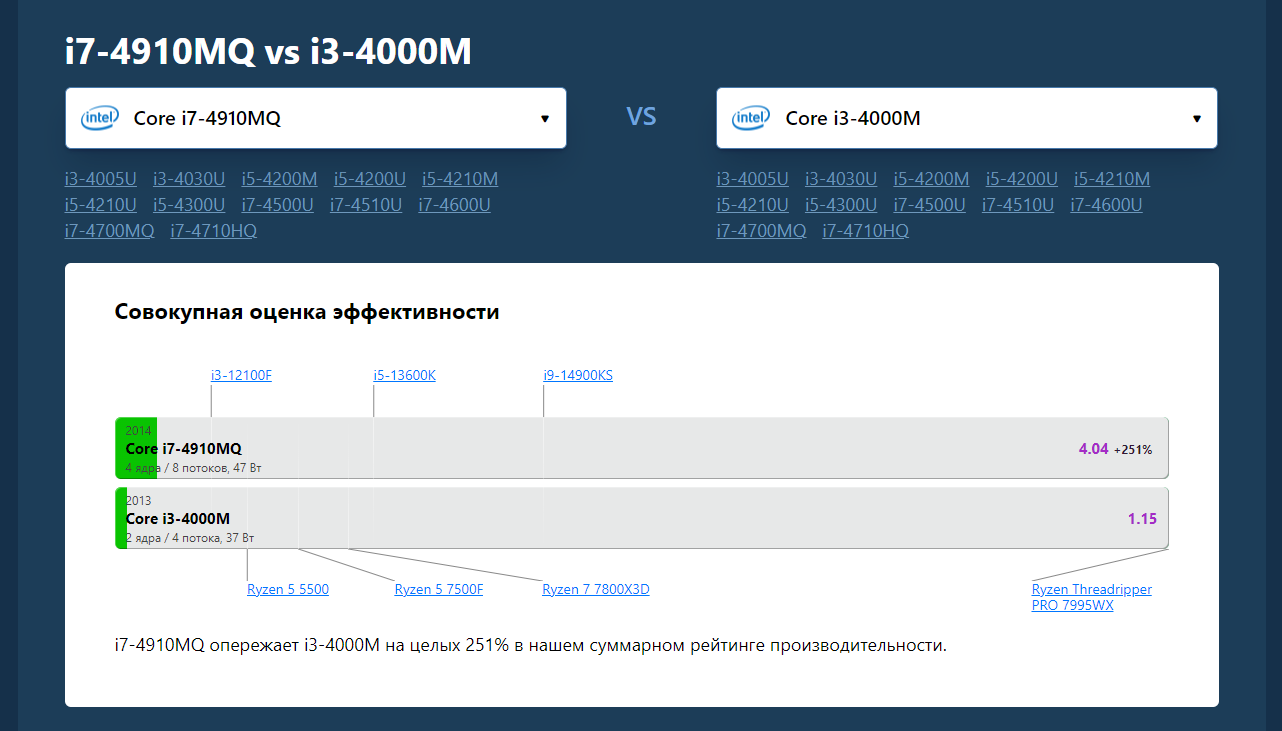Open i5-4200M link under the i3-4000M selector

coord(932,179)
